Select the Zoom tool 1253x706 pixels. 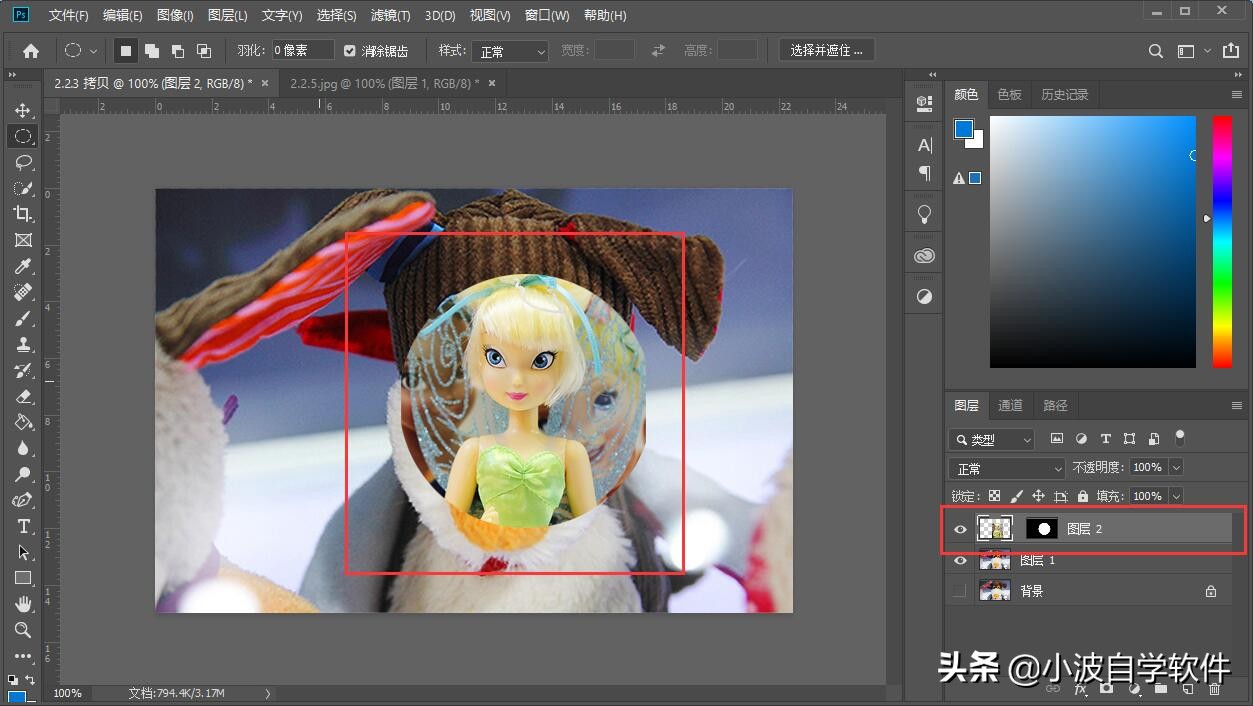tap(23, 630)
